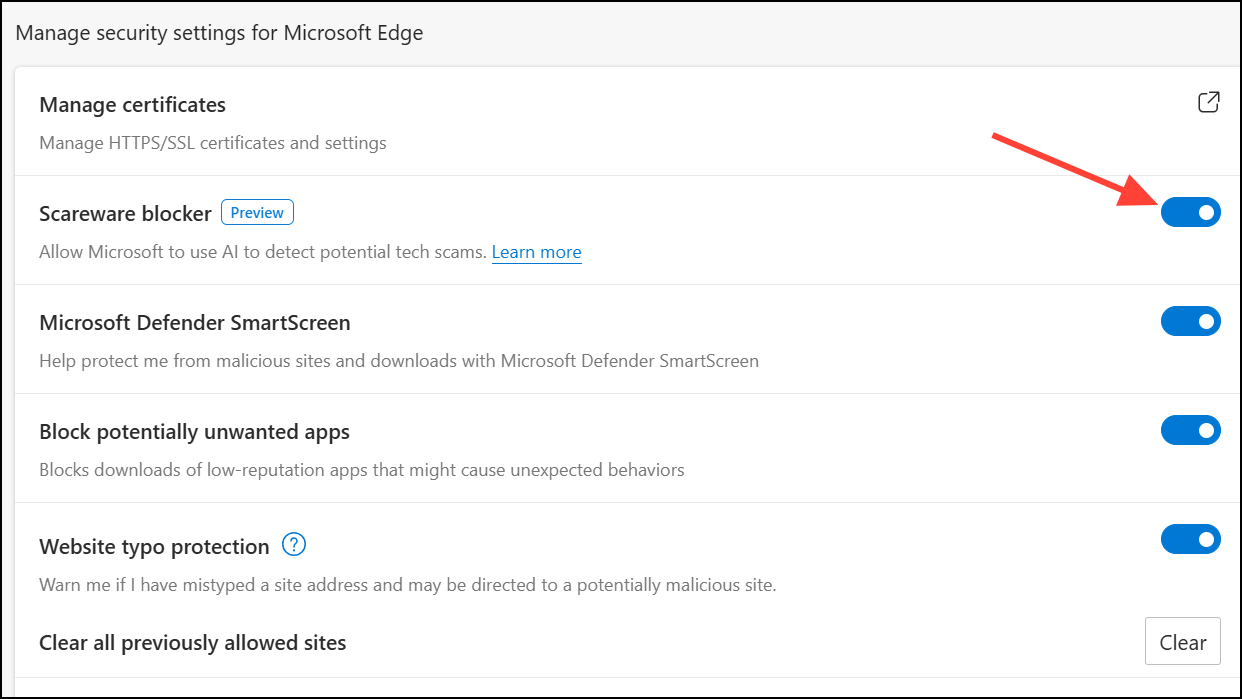Switch off Website typo protection toggle
Screen dimensions: 1242x699
click(x=1190, y=539)
